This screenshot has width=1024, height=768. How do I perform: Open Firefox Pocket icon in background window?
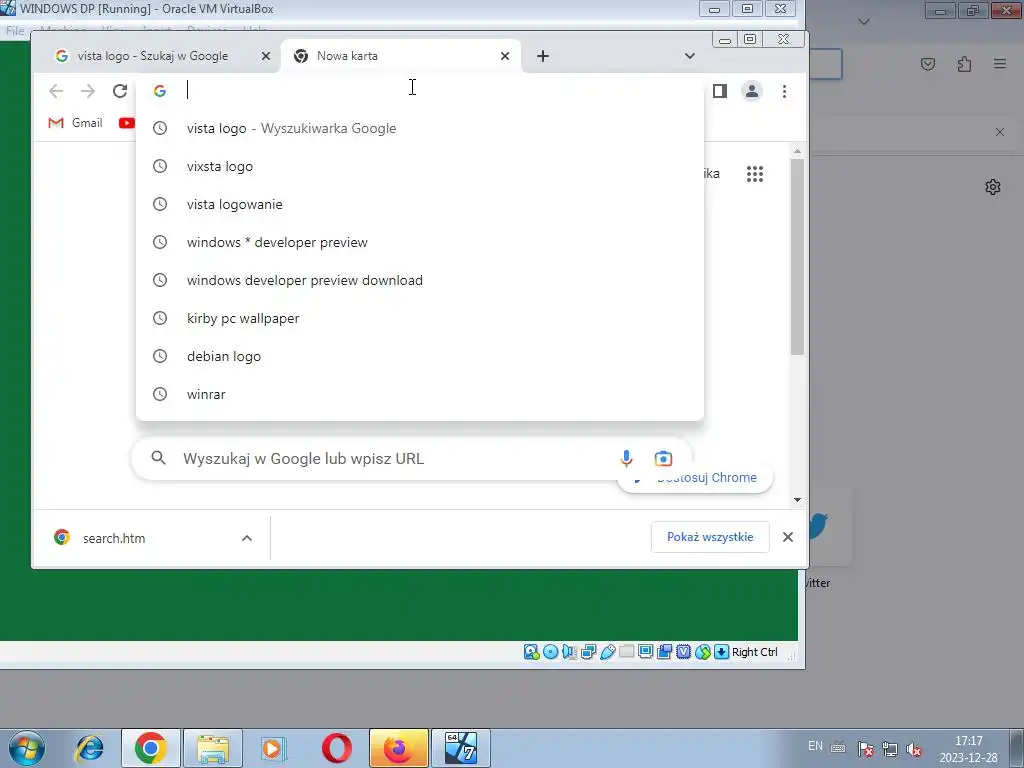[927, 64]
